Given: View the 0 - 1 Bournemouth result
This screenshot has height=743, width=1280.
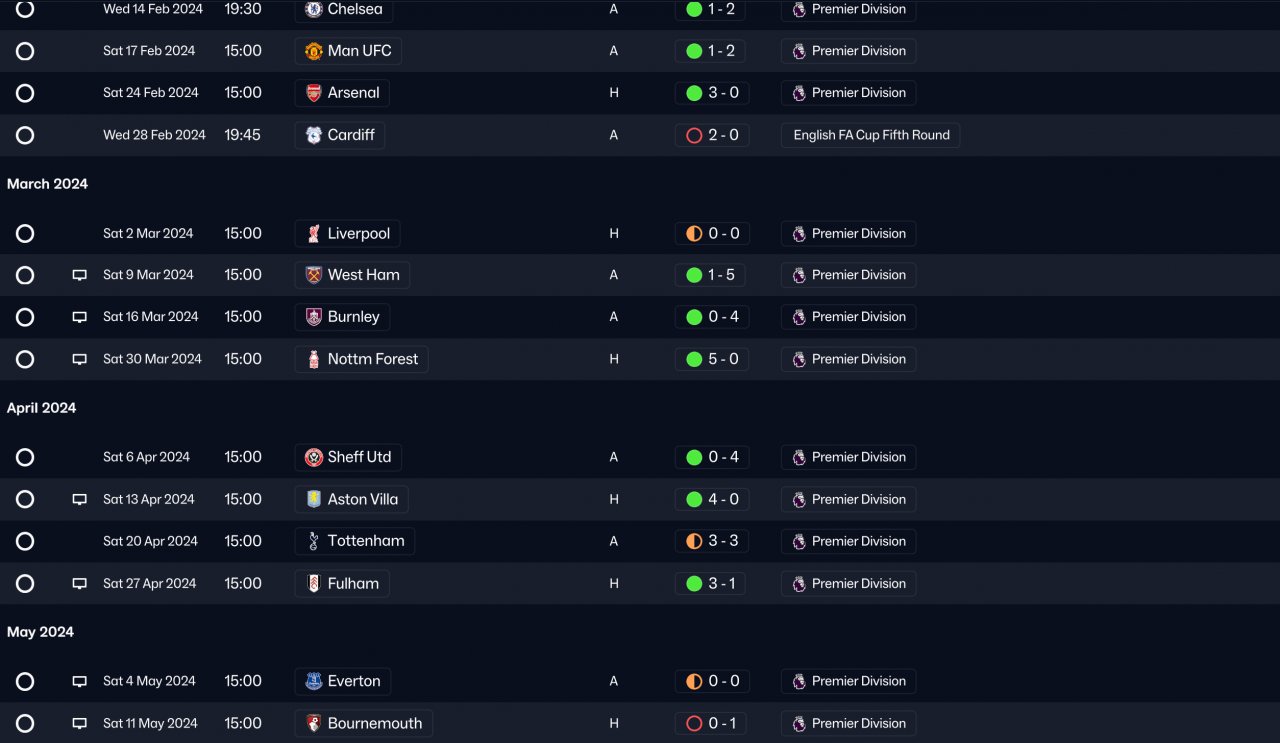Looking at the screenshot, I should (712, 723).
